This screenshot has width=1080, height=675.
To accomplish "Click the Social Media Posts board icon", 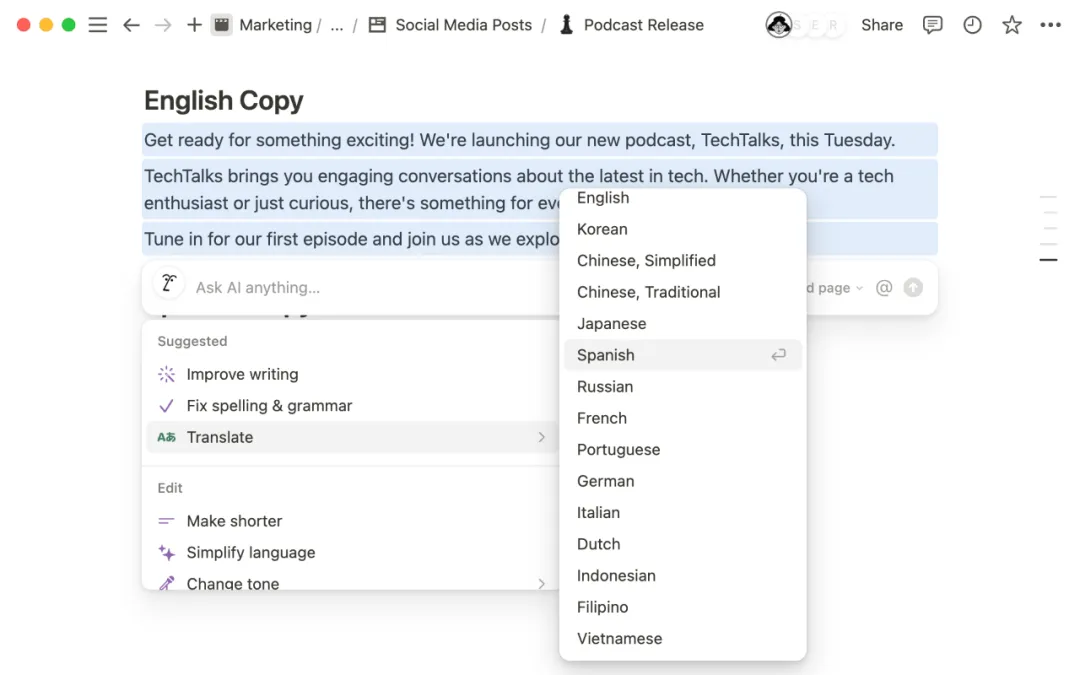I will (377, 25).
